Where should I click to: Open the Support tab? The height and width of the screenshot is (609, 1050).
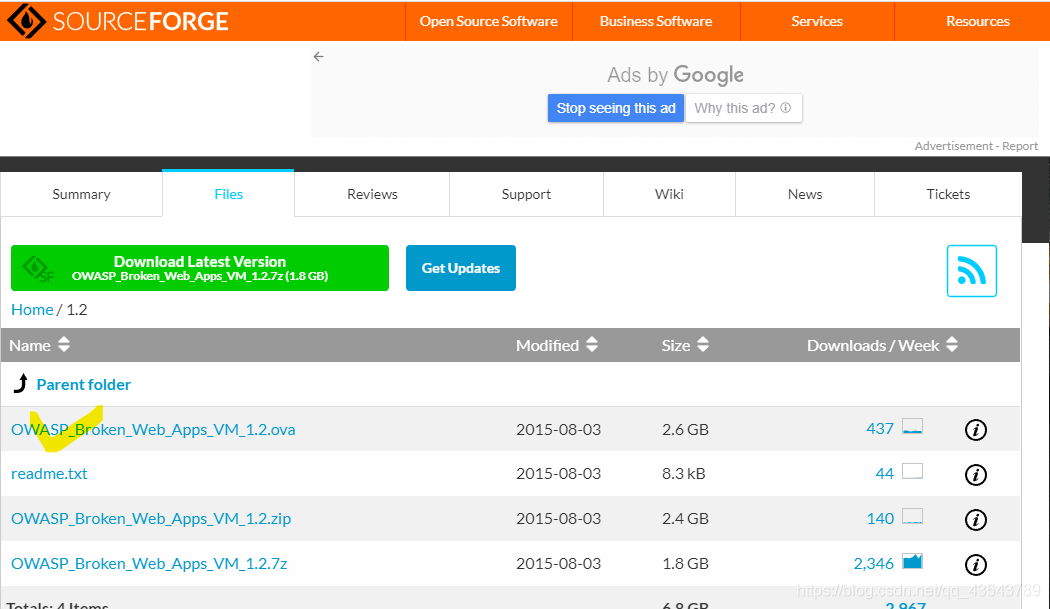[526, 194]
